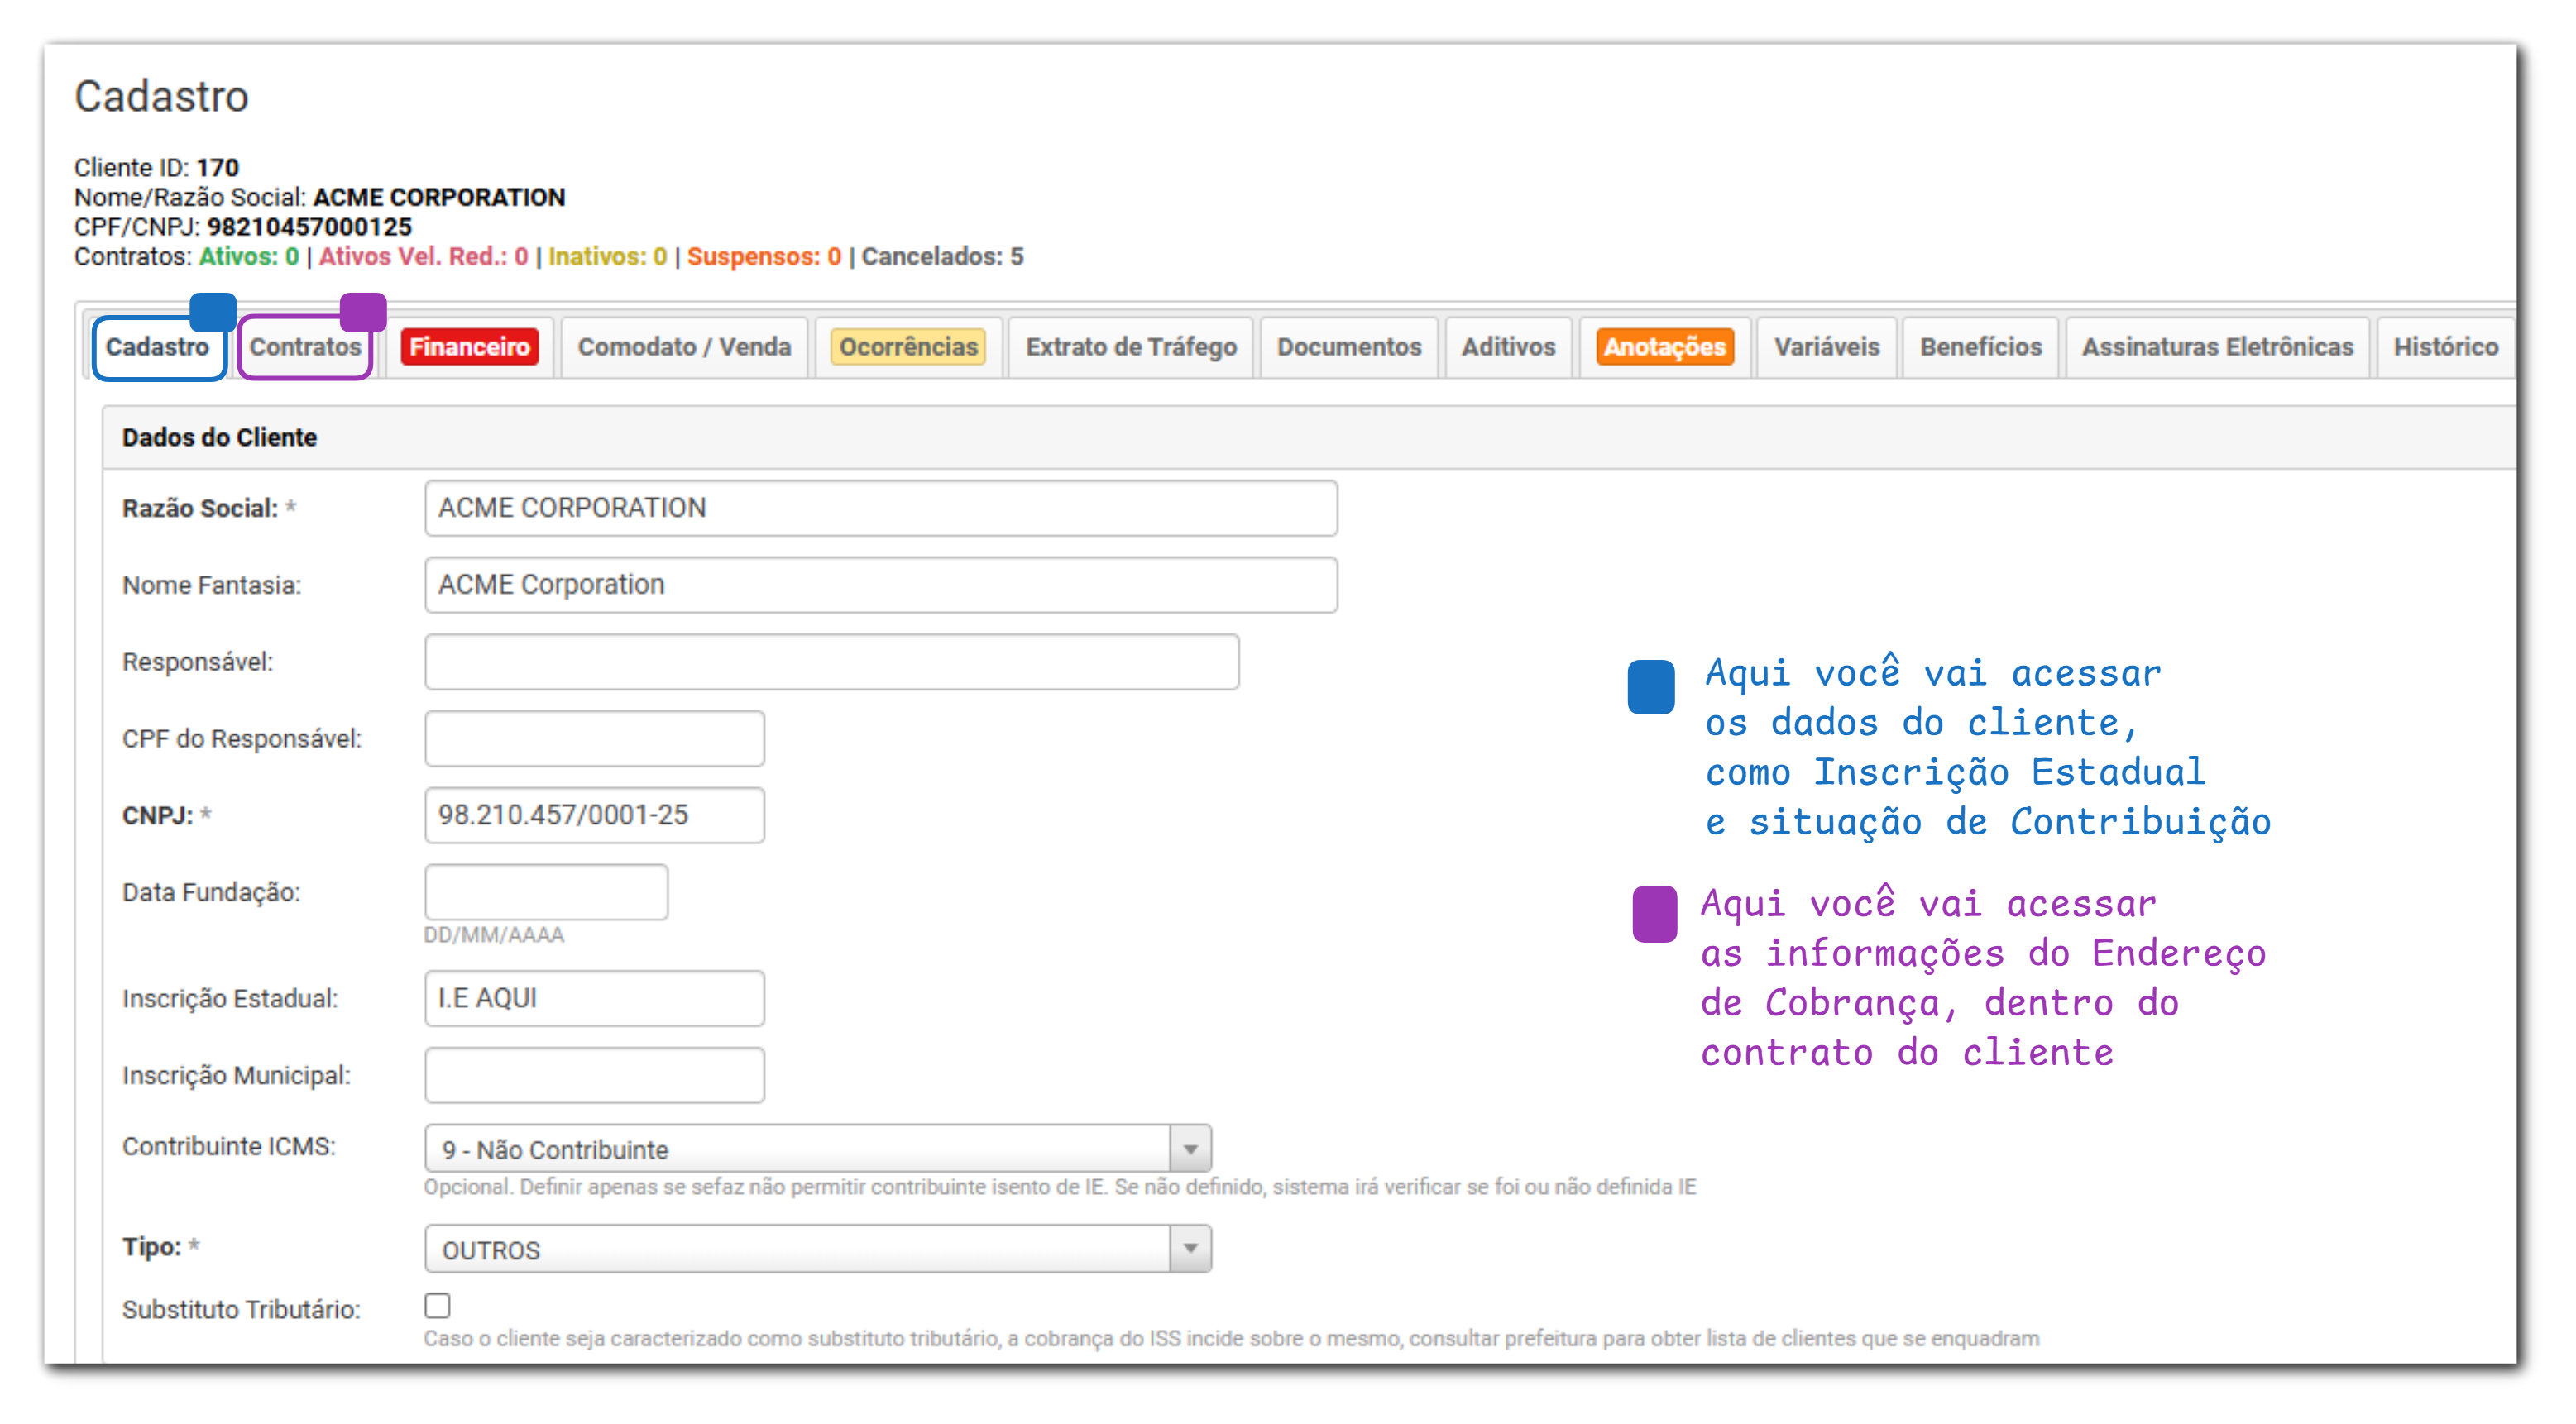Open the Cadastro tab
The width and height of the screenshot is (2576, 1424).
point(157,347)
